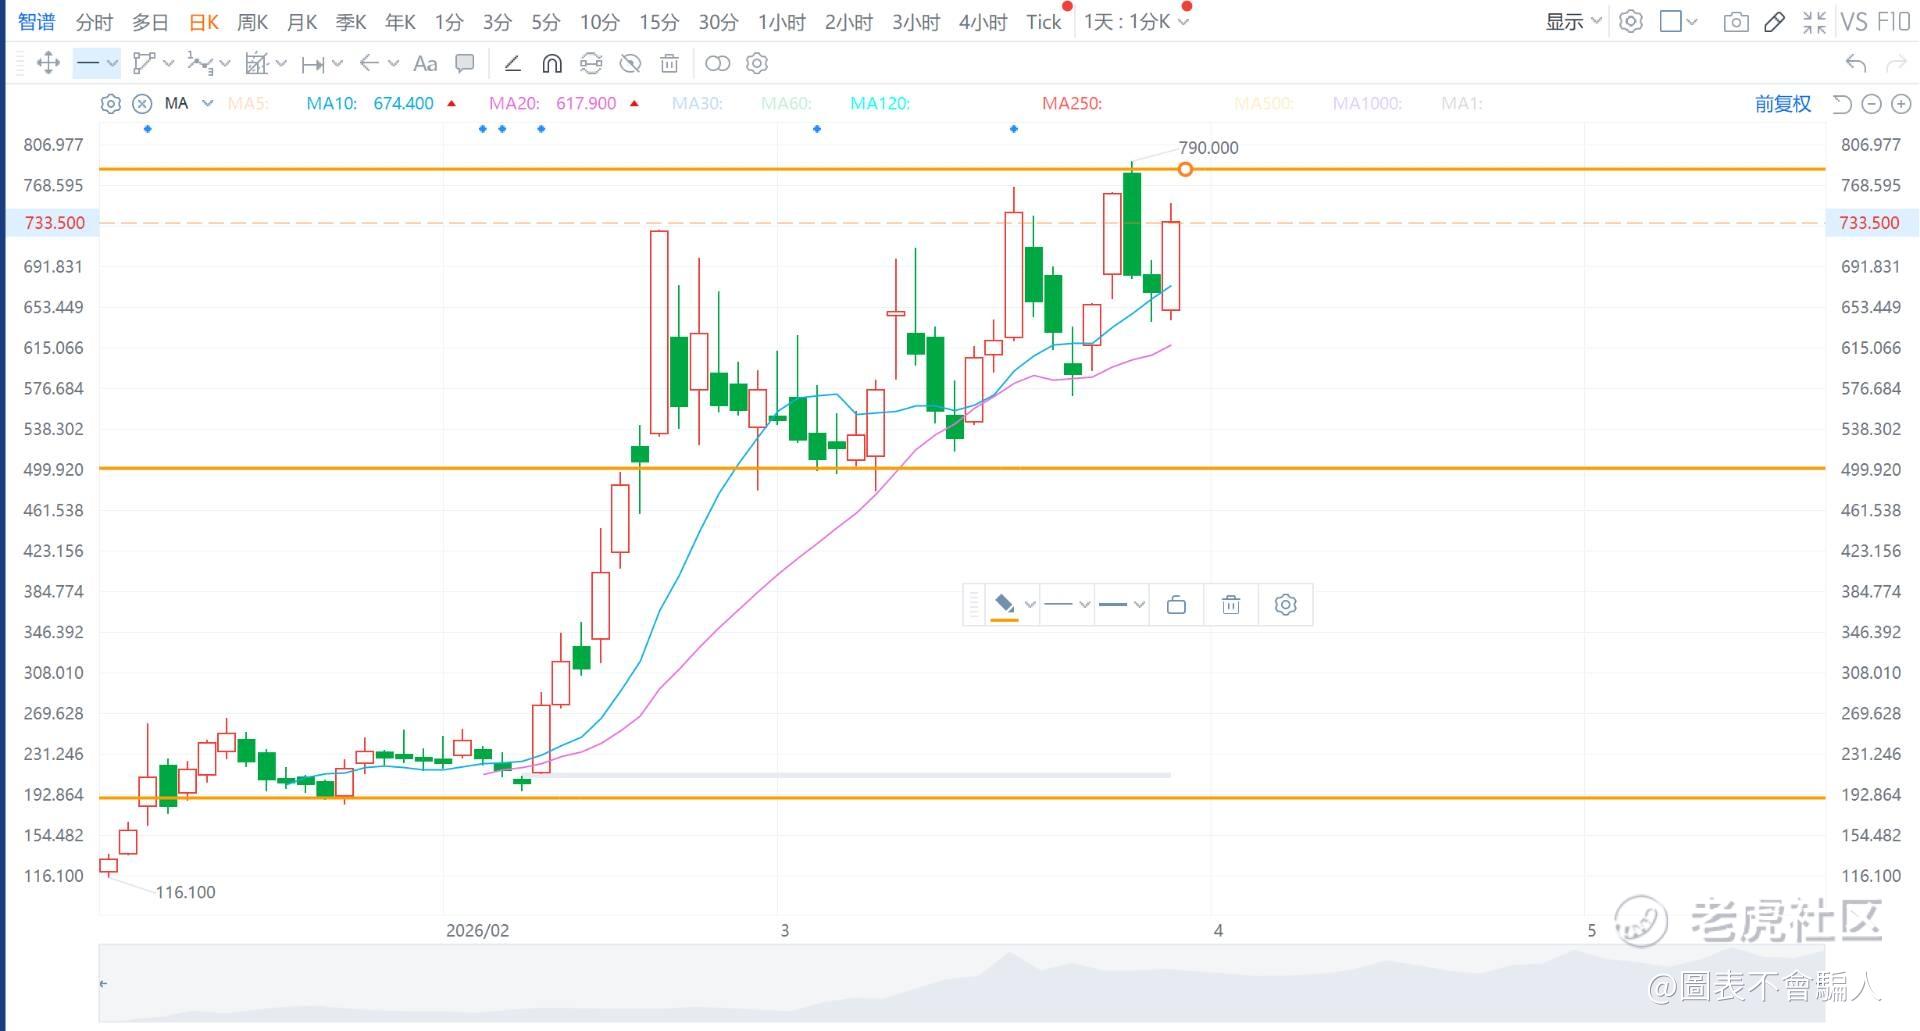
Task: Expand the arrow tool dropdown arrow
Action: (393, 63)
